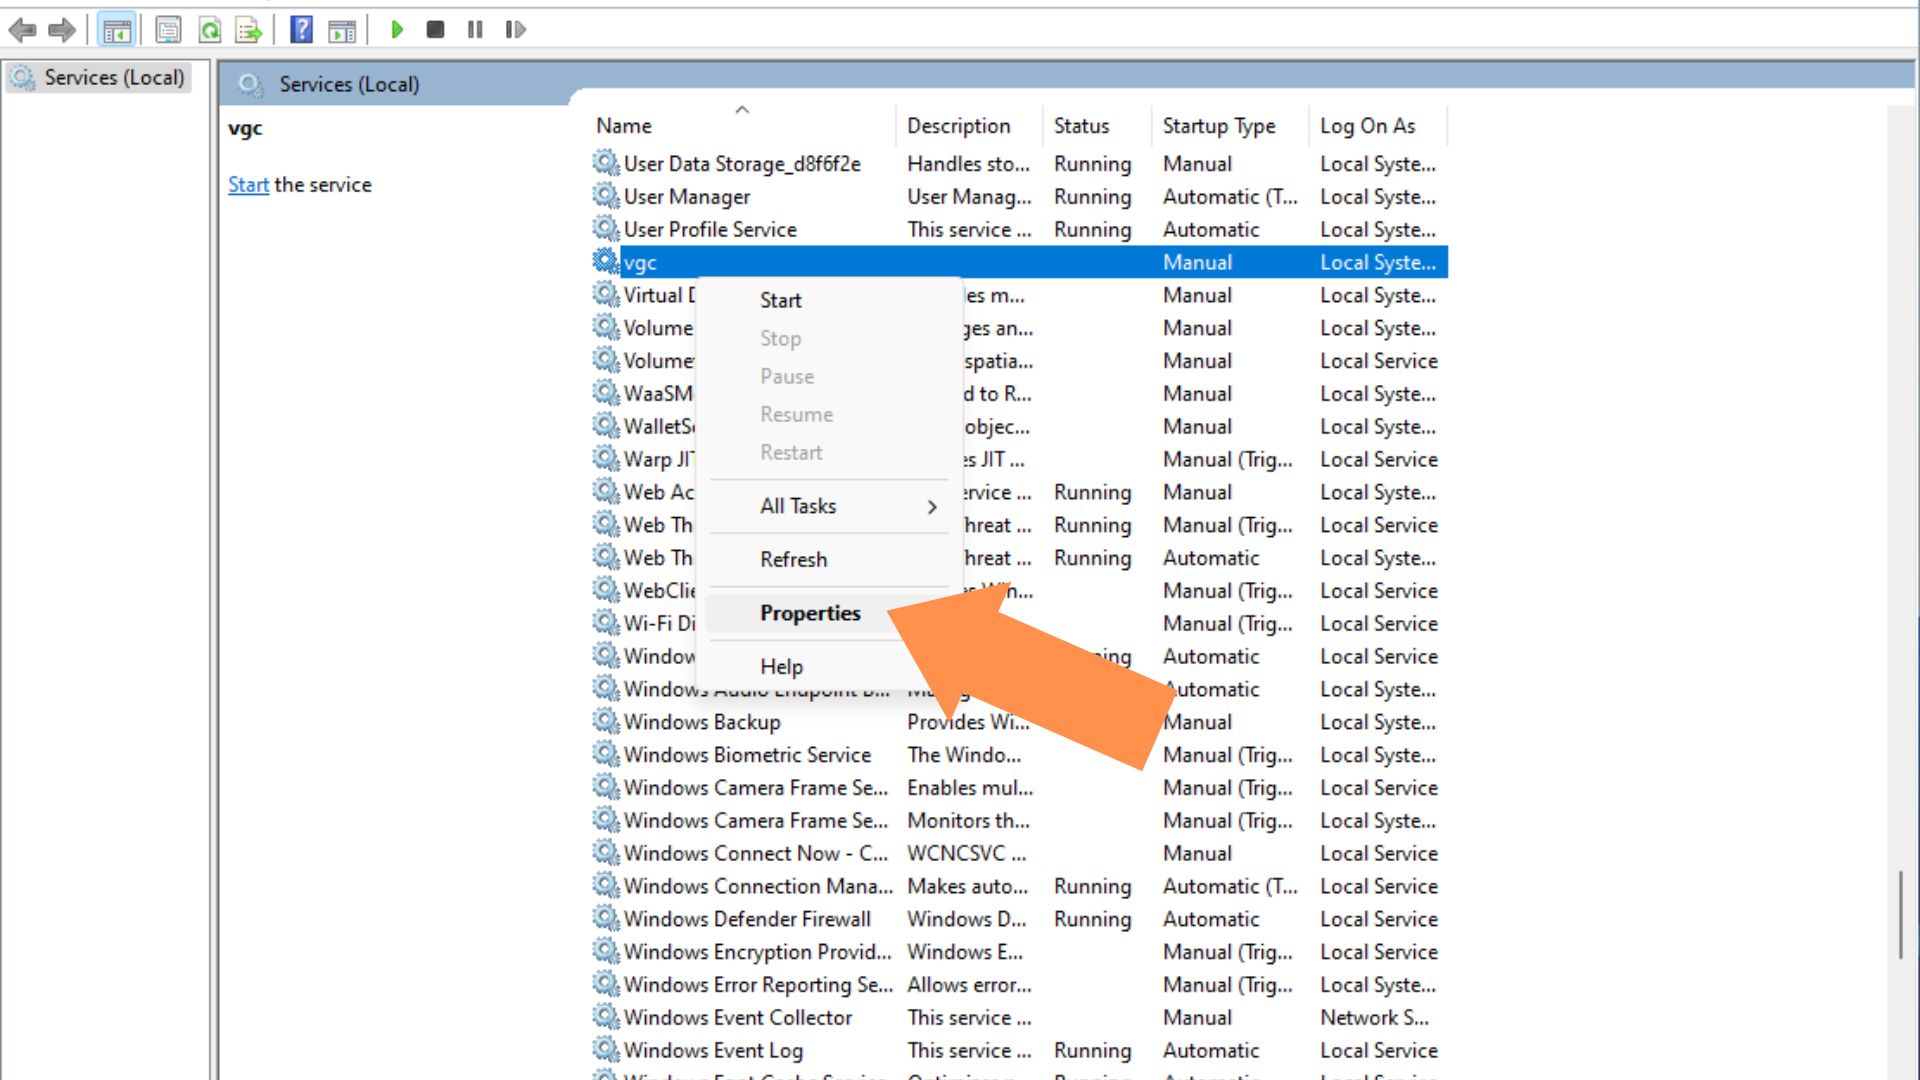Viewport: 1920px width, 1080px height.
Task: Select the Windows Backup service
Action: click(x=1019, y=722)
